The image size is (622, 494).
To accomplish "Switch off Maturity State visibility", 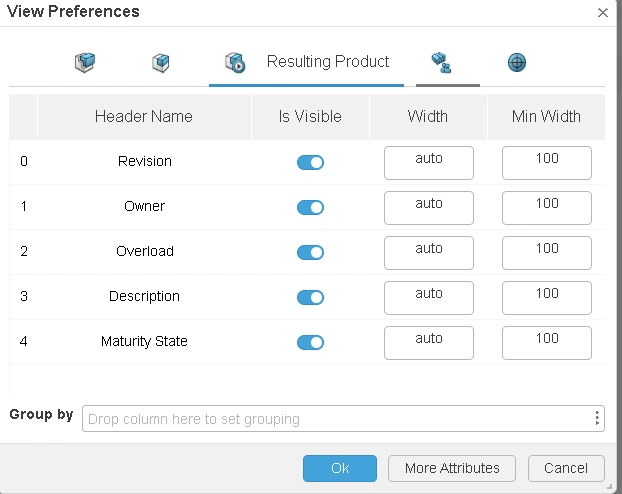I will click(310, 342).
